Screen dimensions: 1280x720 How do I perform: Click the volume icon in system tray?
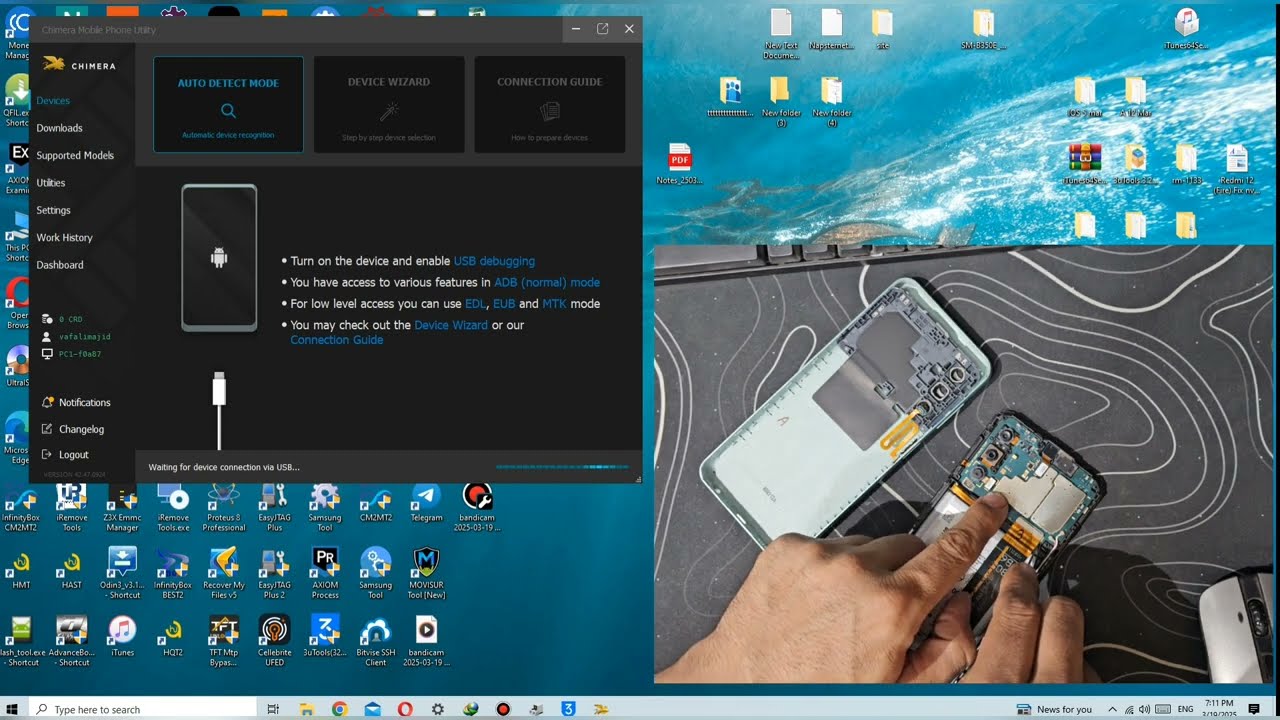[x=1145, y=709]
